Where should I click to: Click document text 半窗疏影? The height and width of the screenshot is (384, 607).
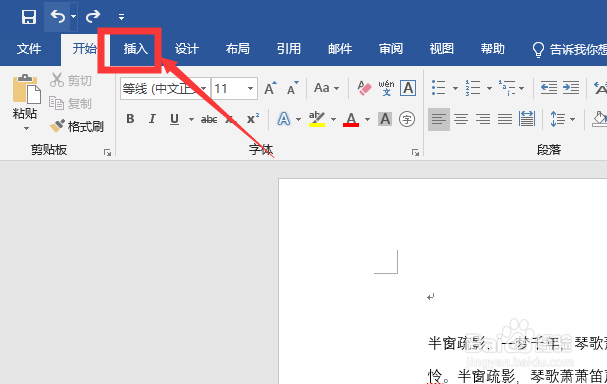[x=456, y=343]
